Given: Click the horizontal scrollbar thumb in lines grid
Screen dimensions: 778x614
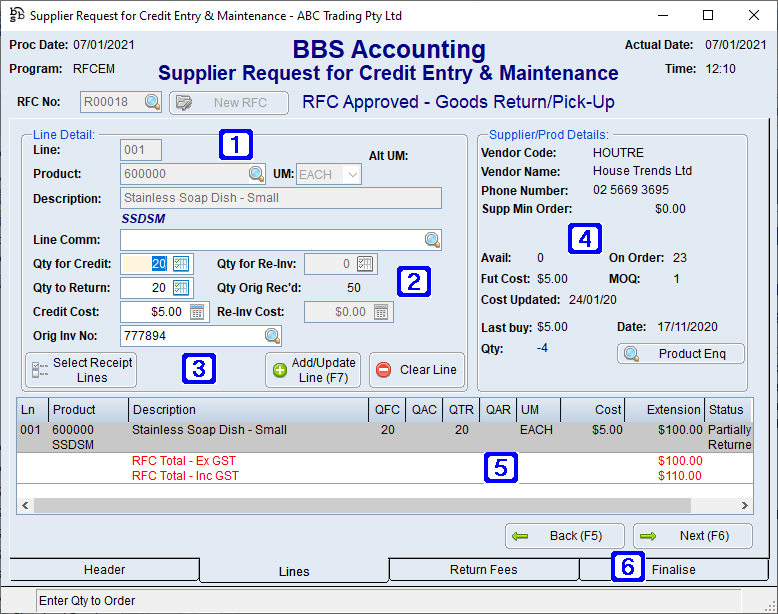Looking at the screenshot, I should 362,506.
